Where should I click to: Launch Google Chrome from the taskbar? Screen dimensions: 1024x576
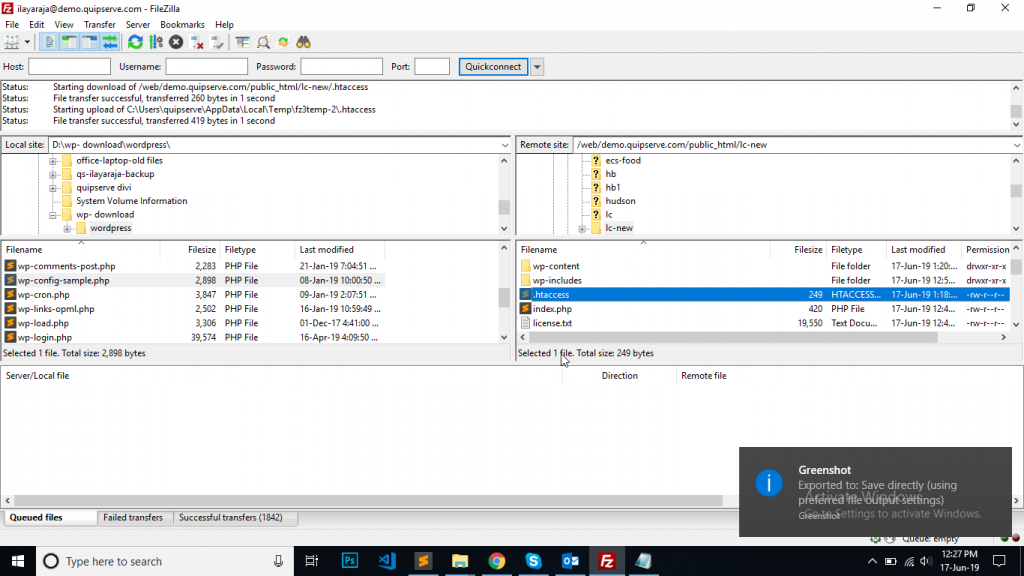tap(497, 561)
